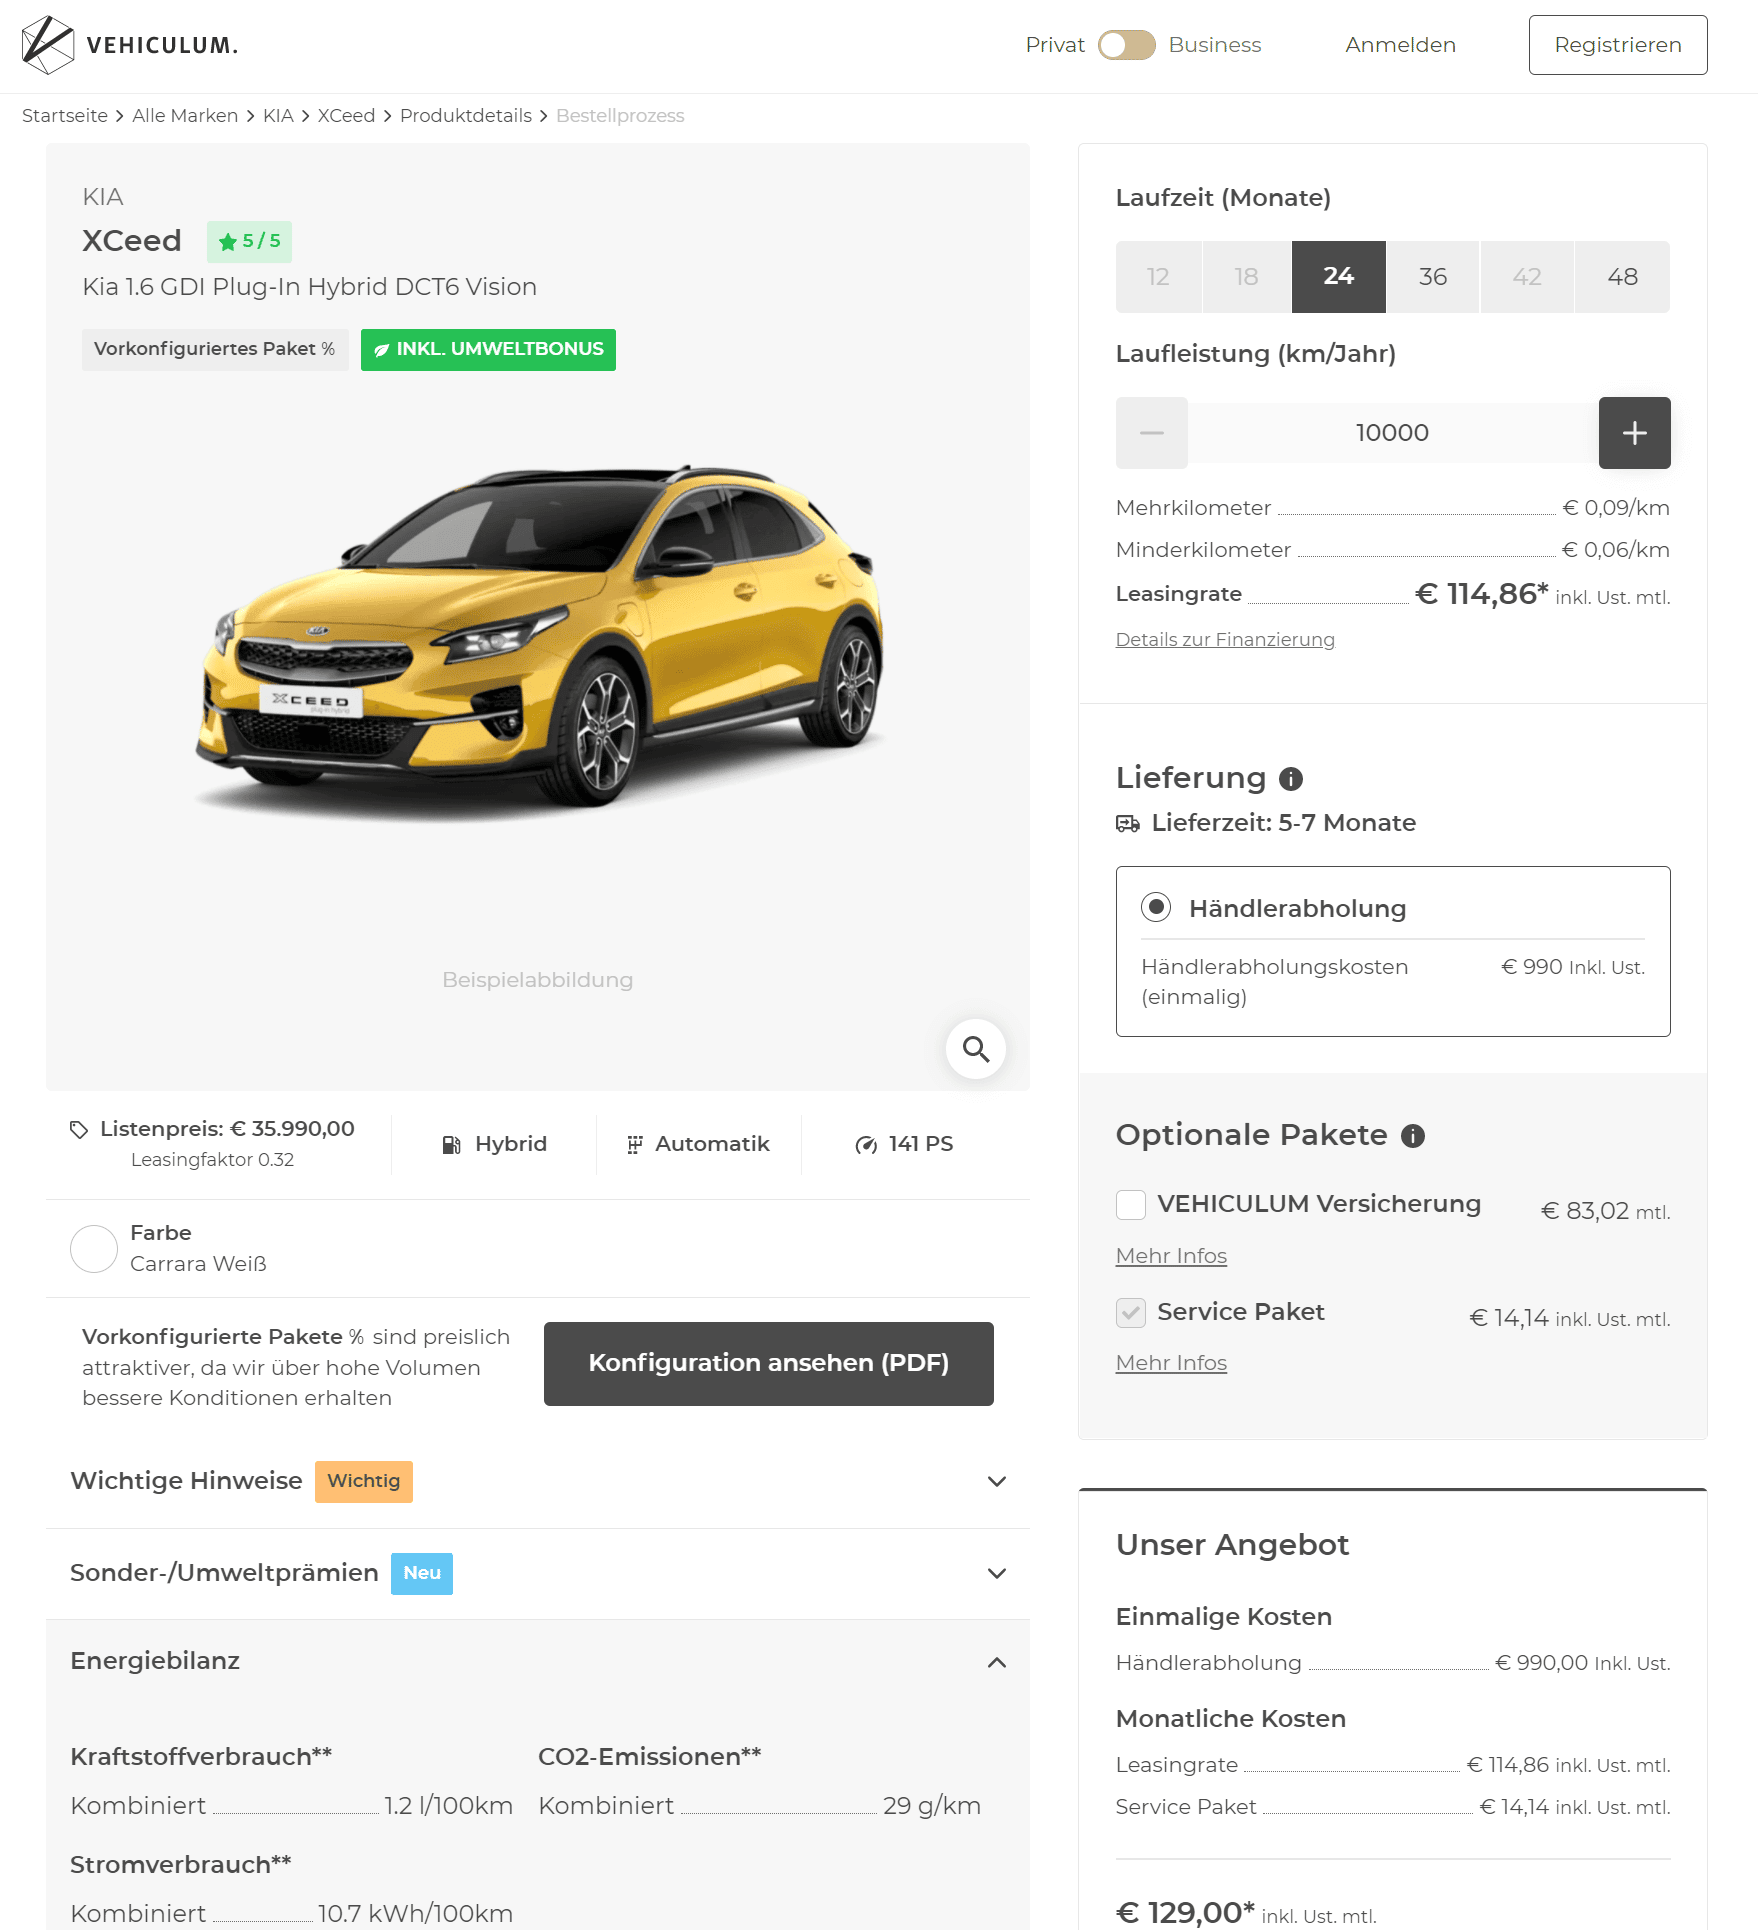
Task: Expand the Sonder-/Umweltprämien section
Action: 538,1573
